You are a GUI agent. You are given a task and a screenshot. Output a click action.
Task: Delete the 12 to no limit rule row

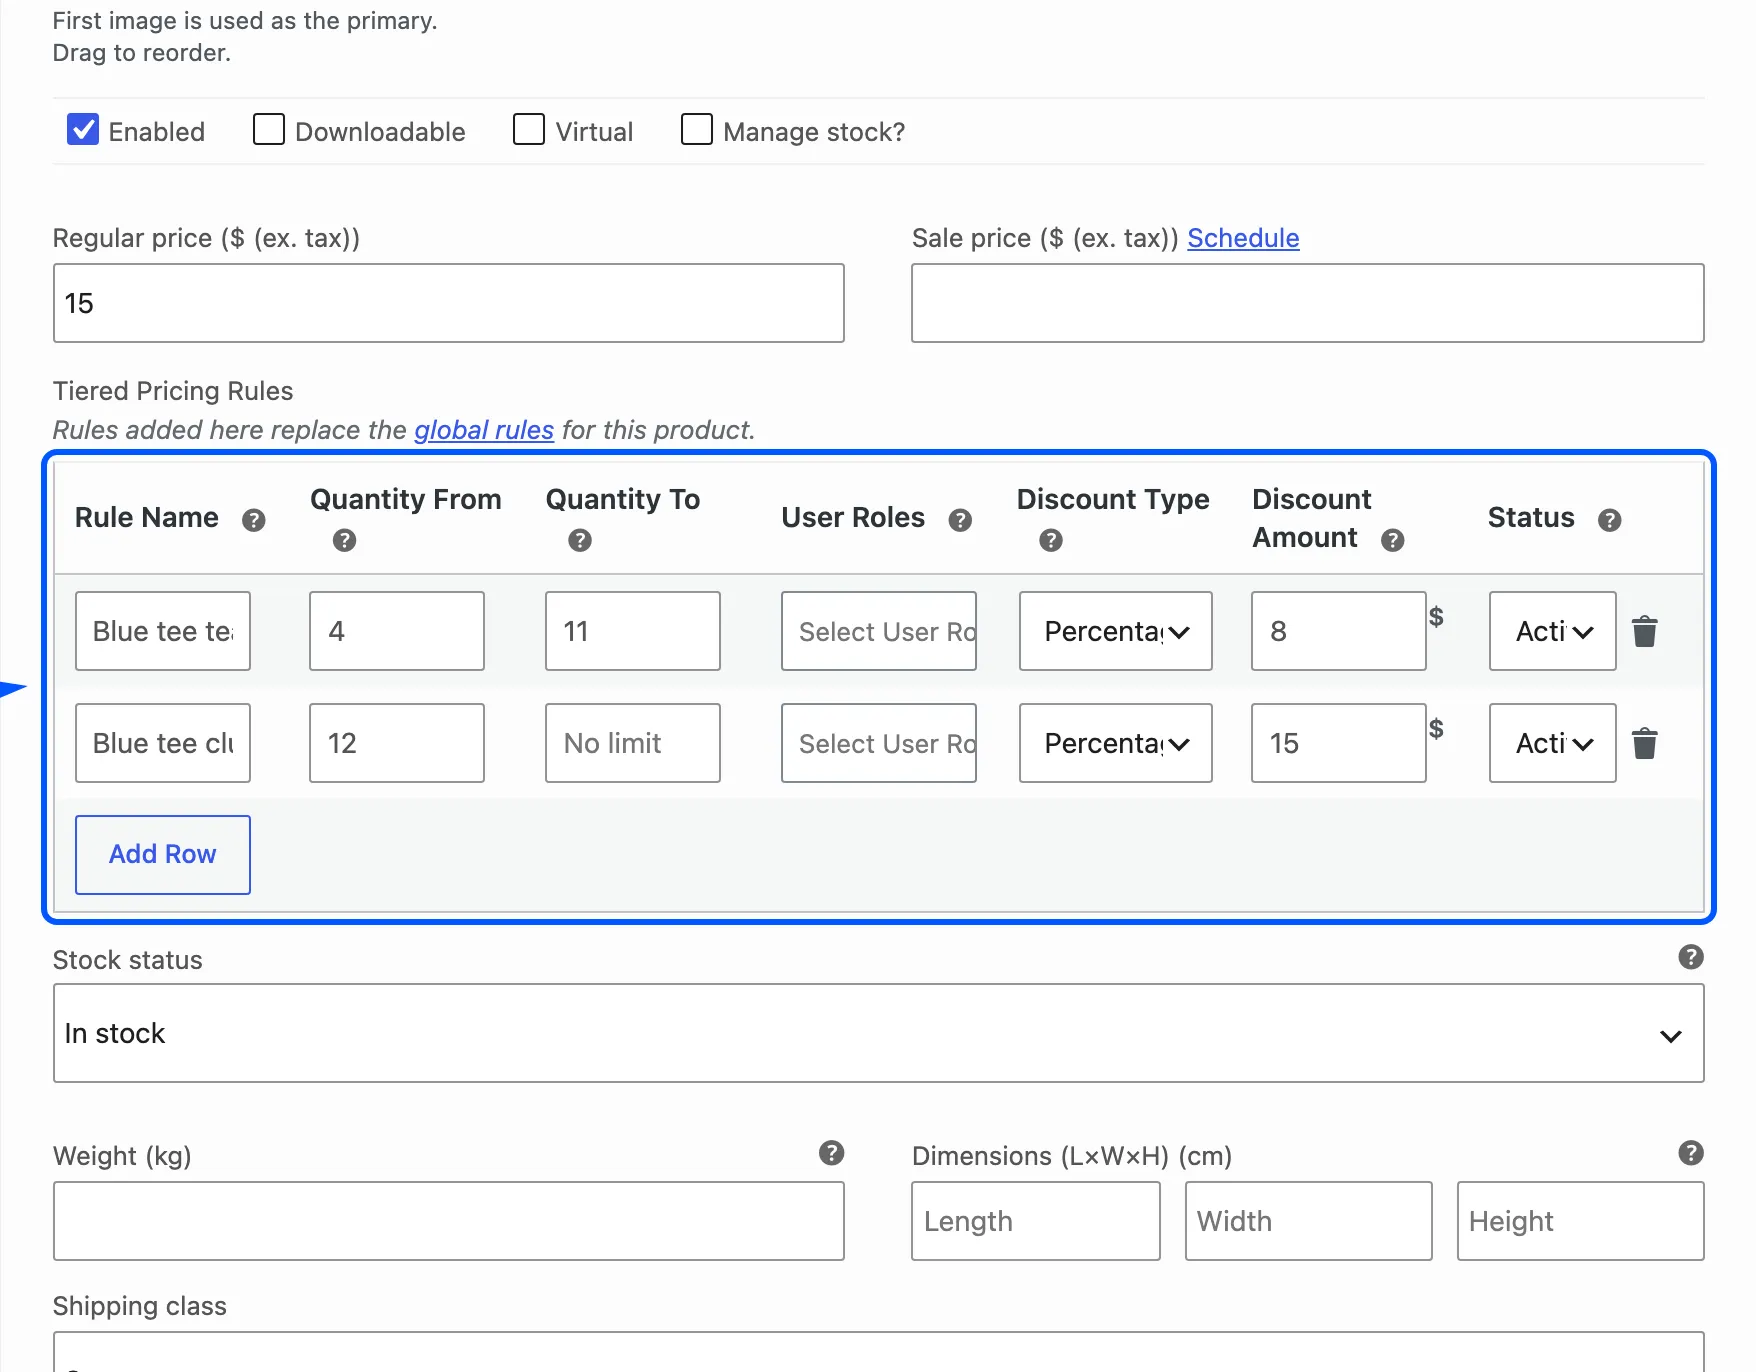[x=1645, y=744]
